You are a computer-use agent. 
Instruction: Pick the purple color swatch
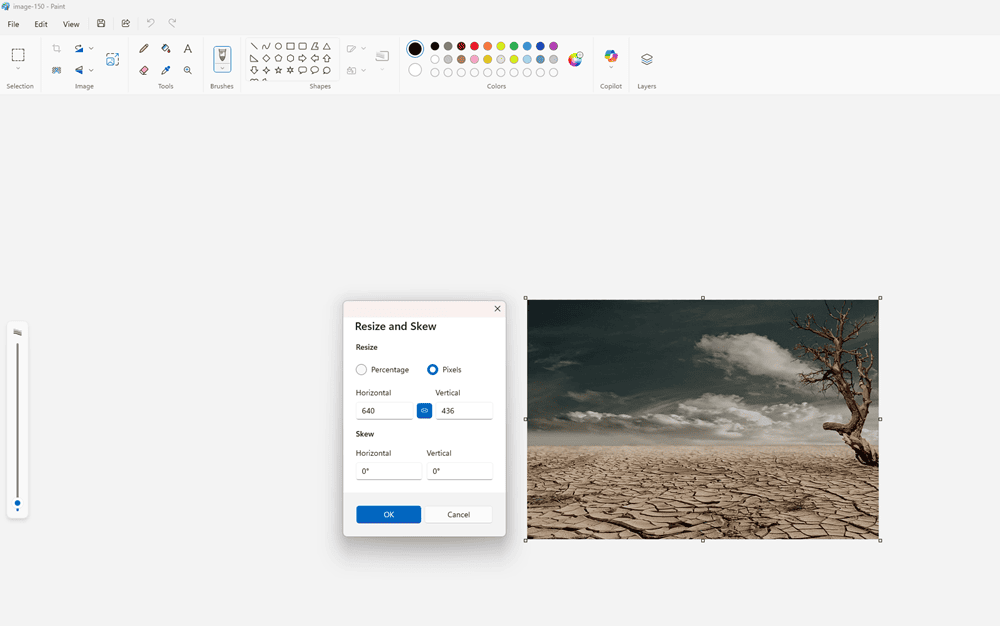coord(554,46)
